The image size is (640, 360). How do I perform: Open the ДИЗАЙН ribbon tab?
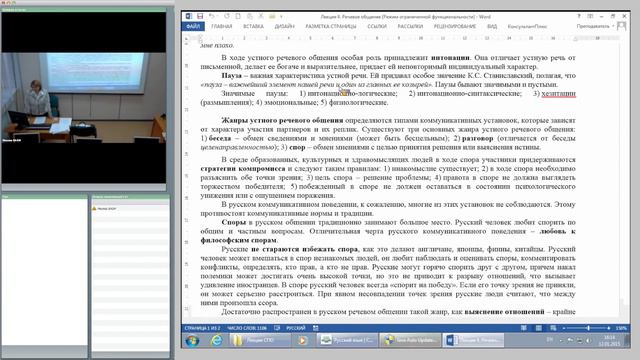tap(284, 27)
